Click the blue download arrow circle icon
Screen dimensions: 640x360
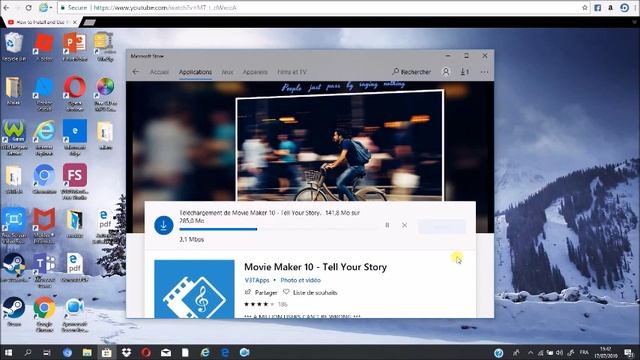click(x=164, y=225)
